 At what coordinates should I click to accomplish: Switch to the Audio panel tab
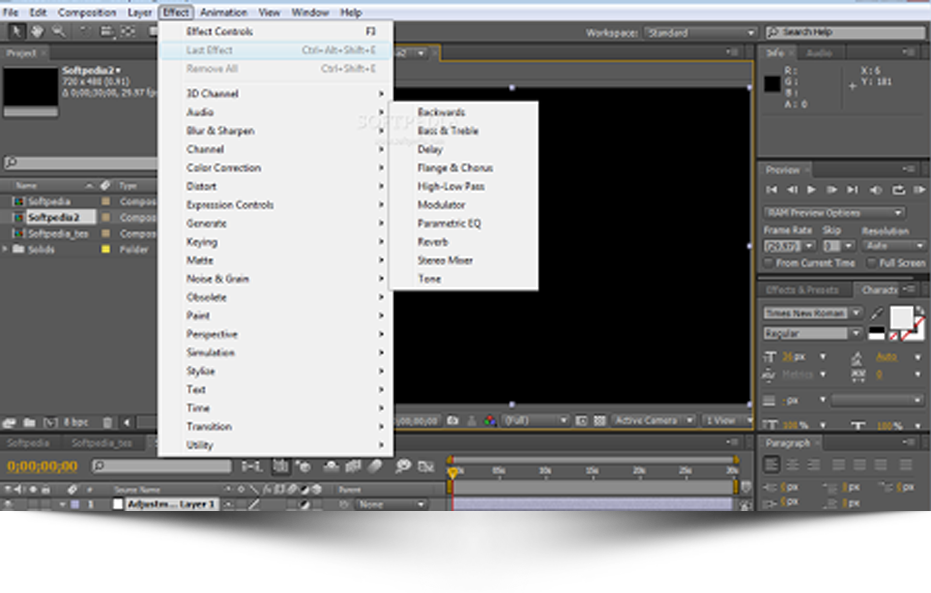click(x=819, y=53)
